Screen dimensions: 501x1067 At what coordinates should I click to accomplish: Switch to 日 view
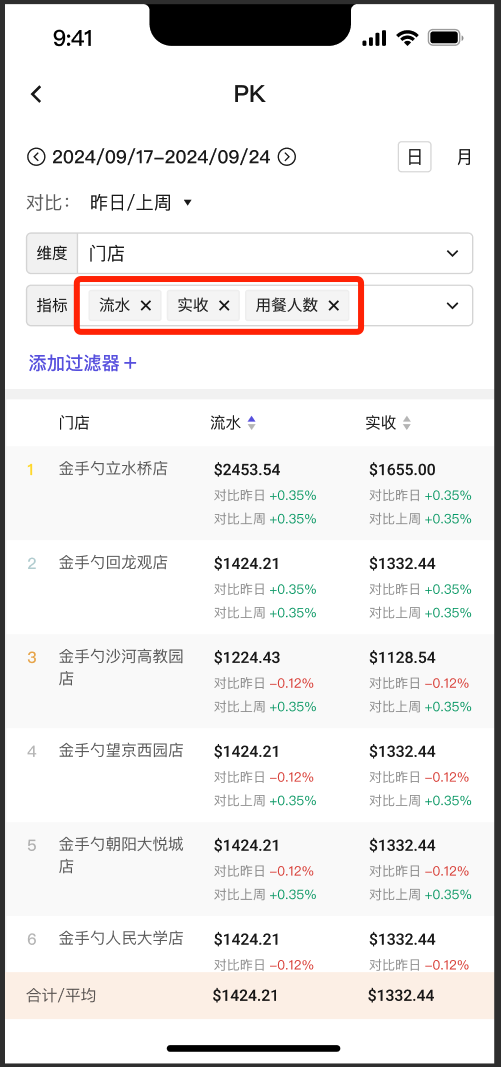click(x=415, y=157)
